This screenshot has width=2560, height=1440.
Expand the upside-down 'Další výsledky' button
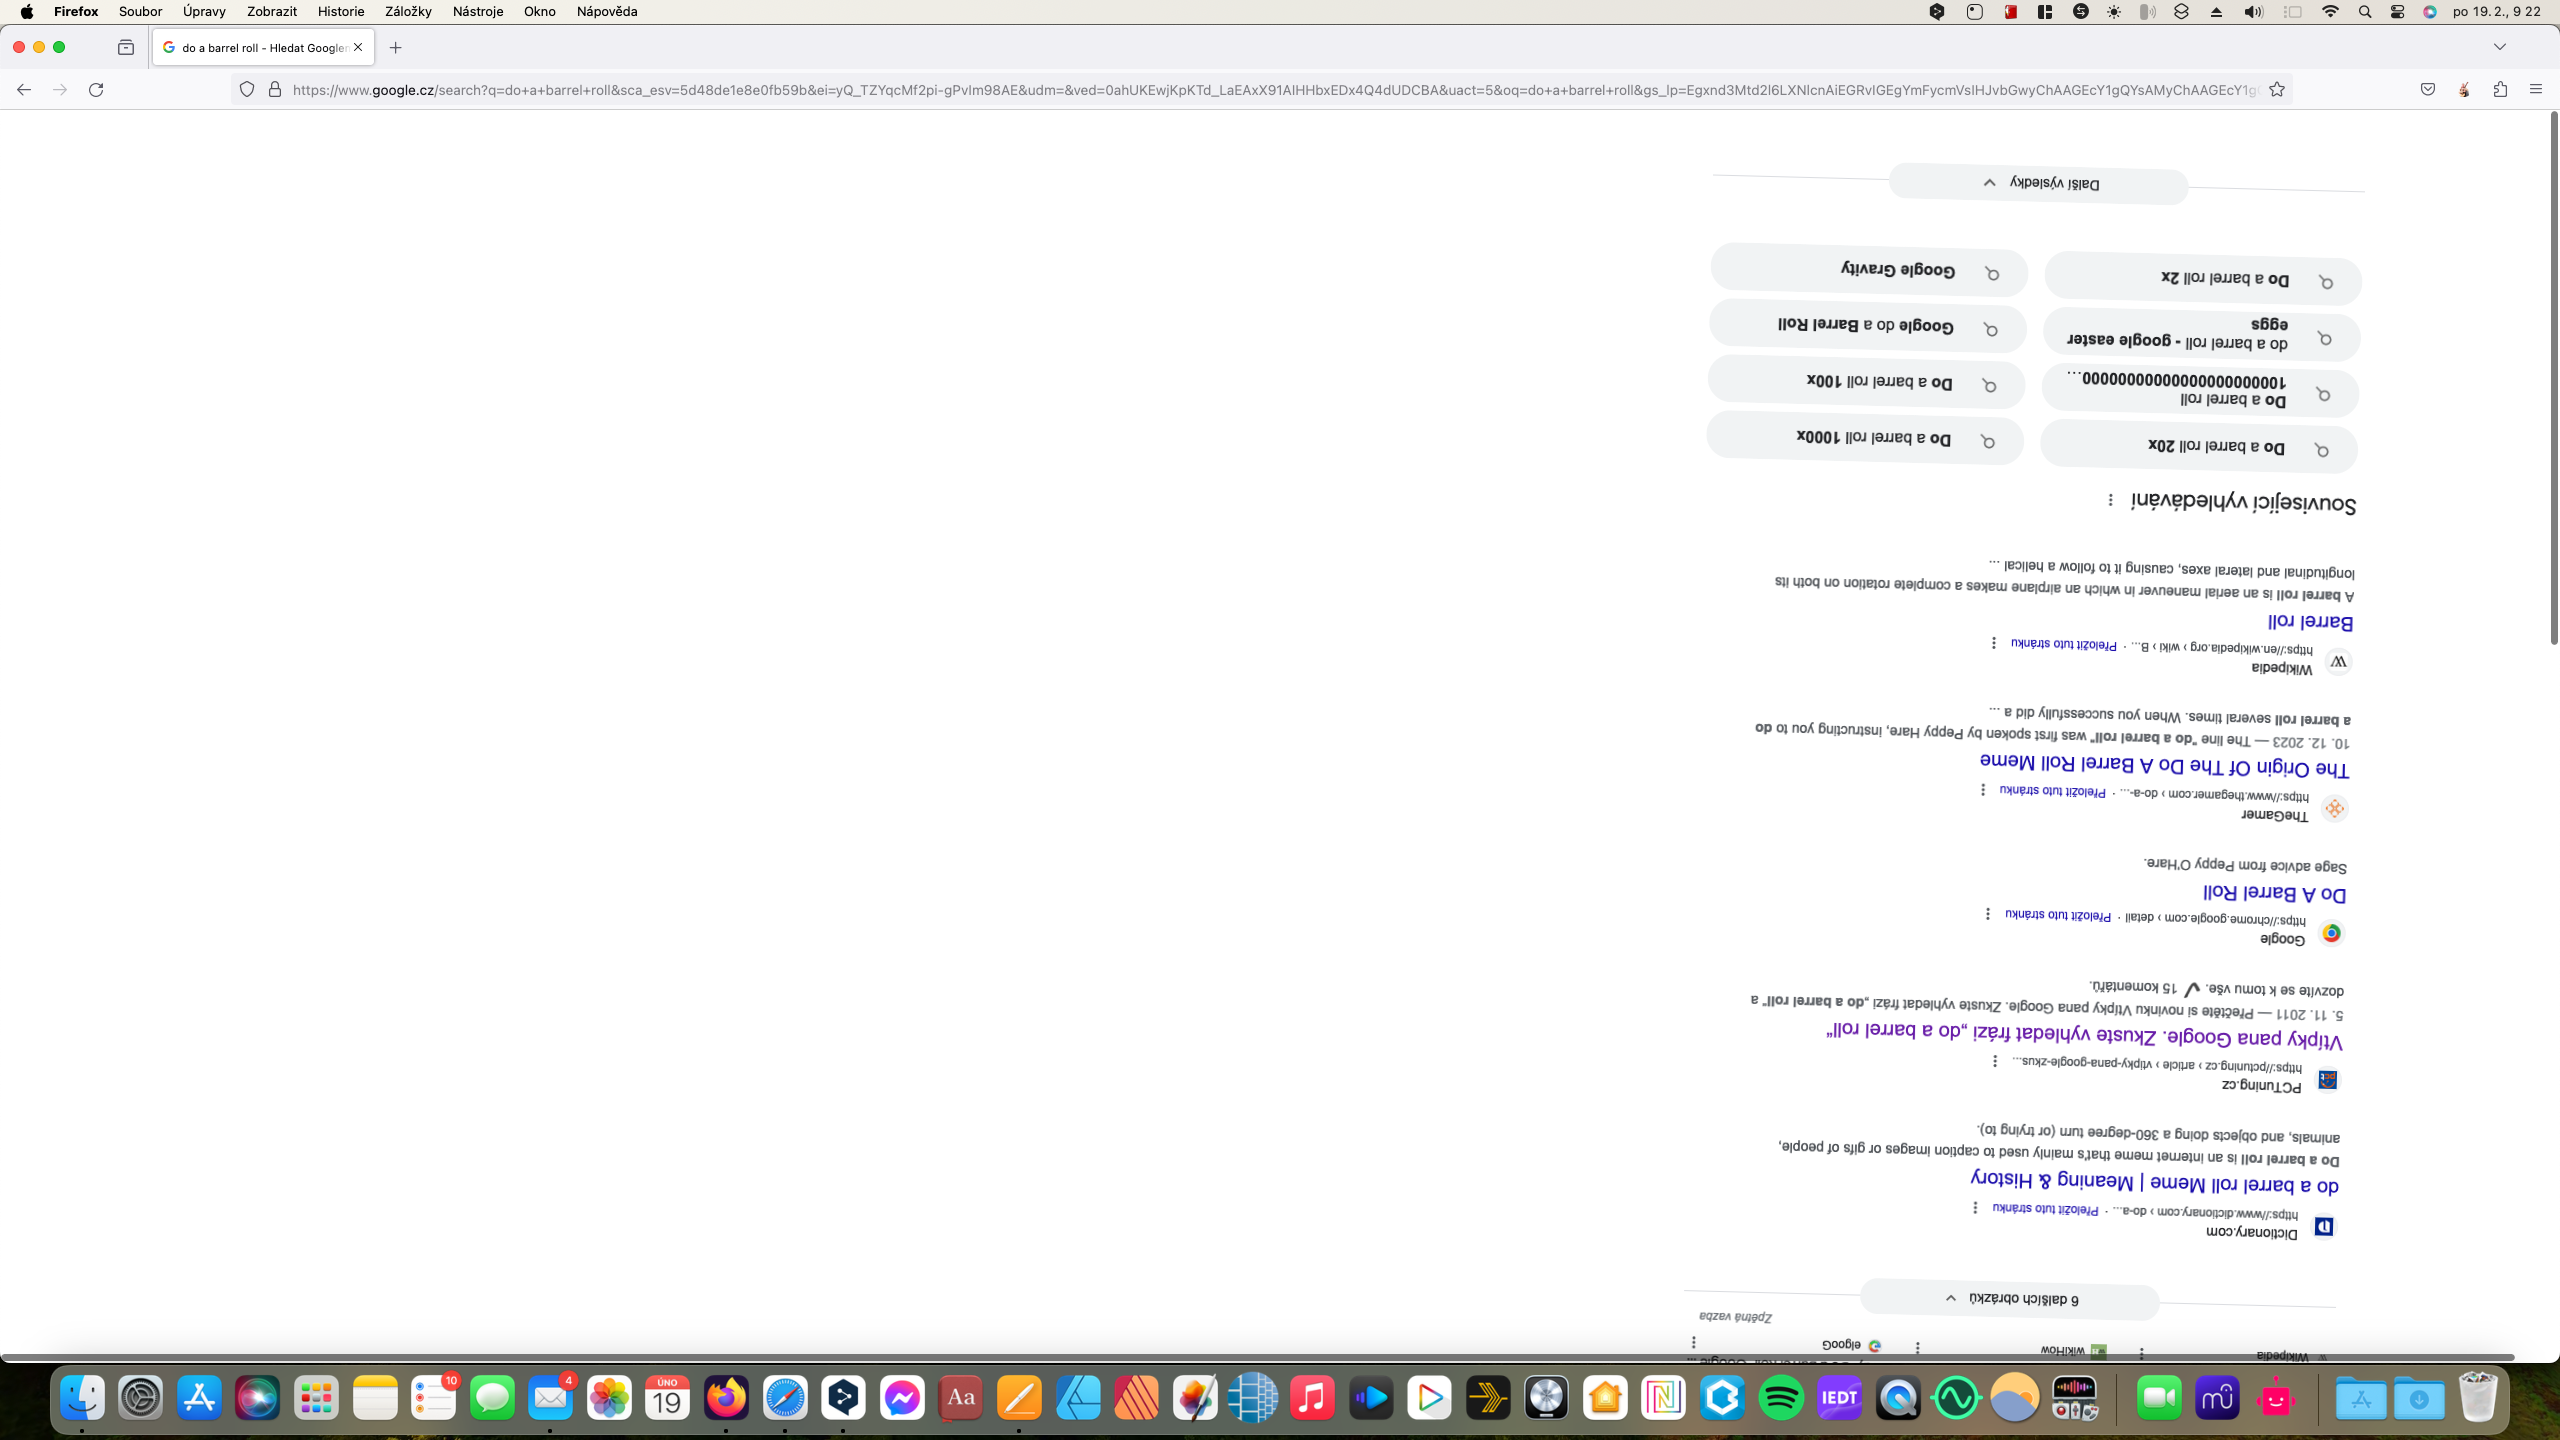tap(2038, 184)
